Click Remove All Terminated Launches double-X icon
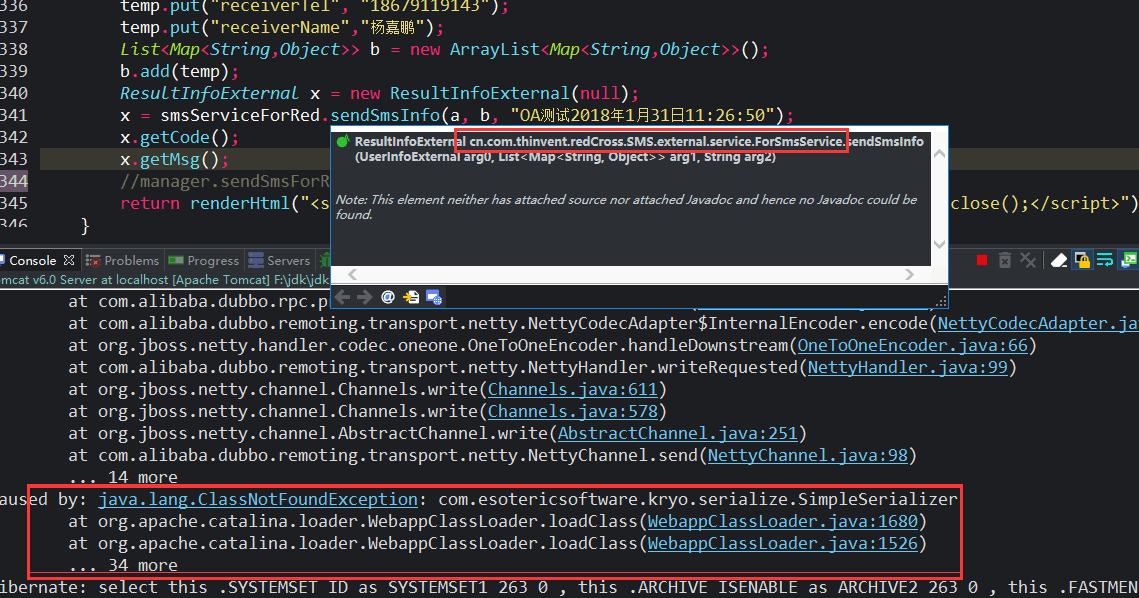Viewport: 1139px width, 598px height. pos(1028,260)
